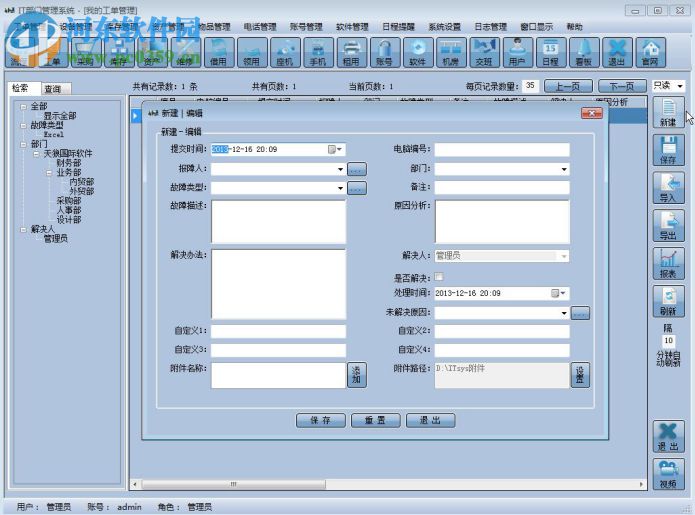Open the 视频 video camera sidebar icon
Viewport: 695px width, 515px height.
pos(668,475)
